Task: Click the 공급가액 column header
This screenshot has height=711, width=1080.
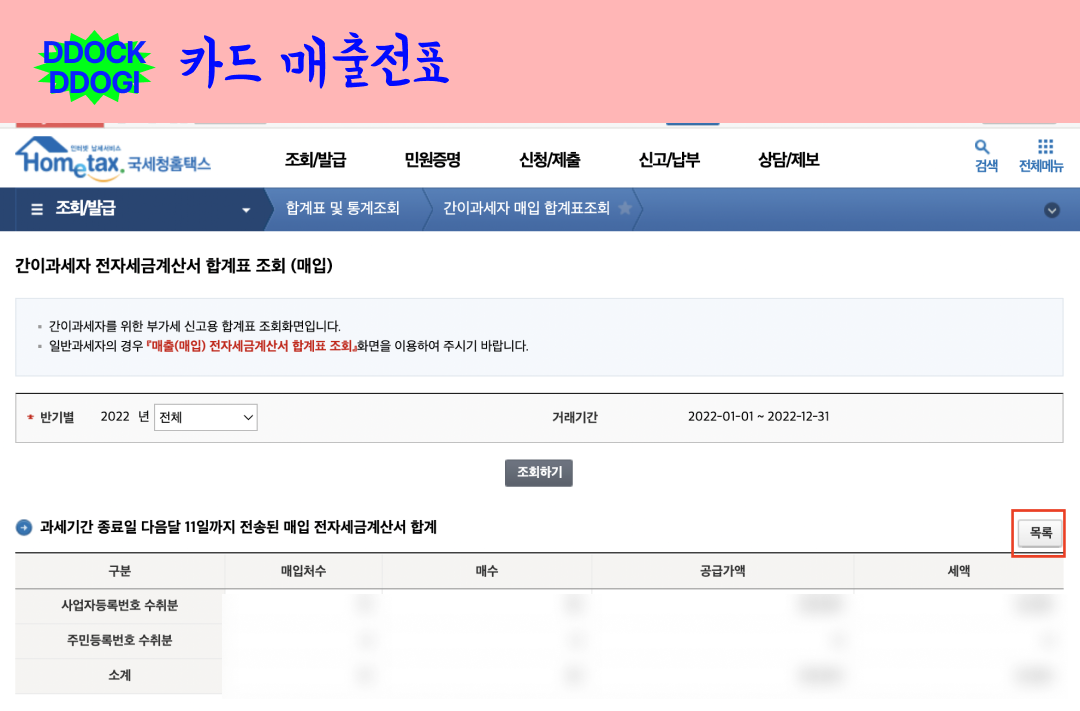Action: [x=720, y=570]
